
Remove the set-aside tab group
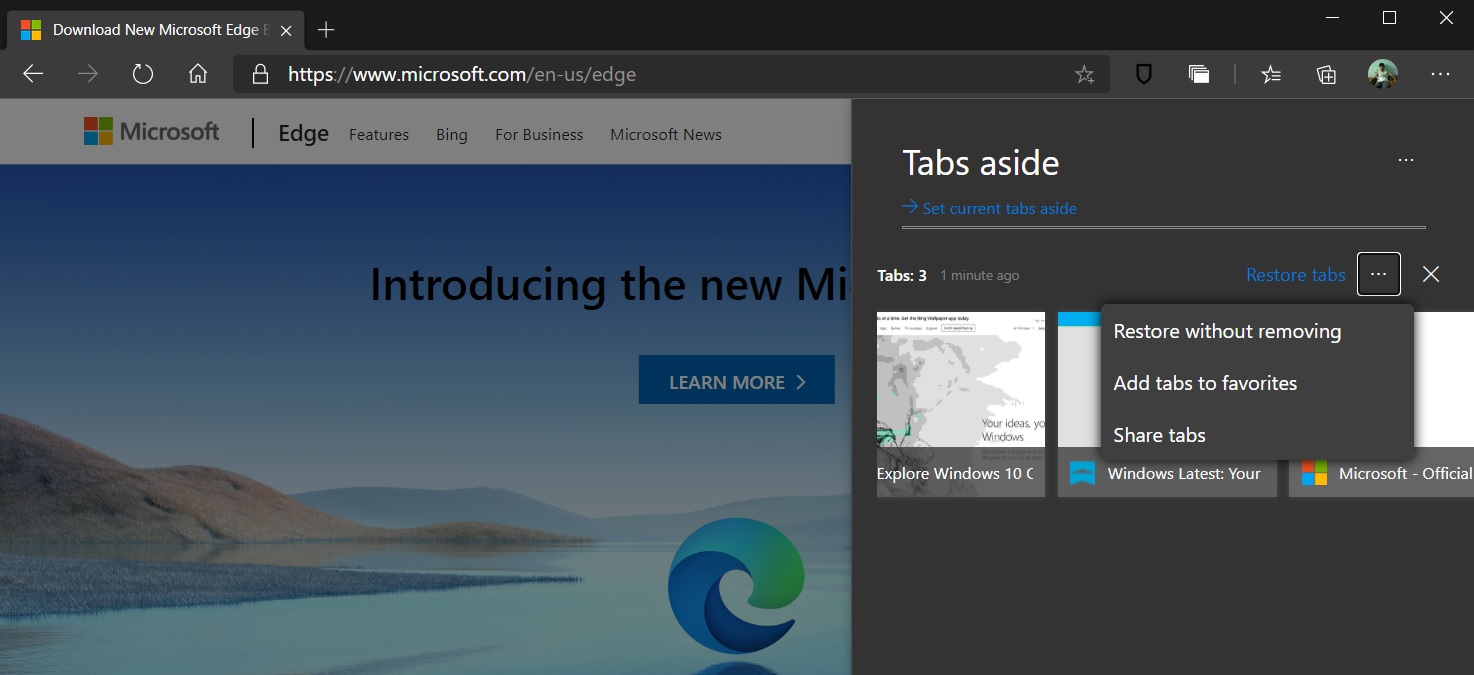(1431, 274)
